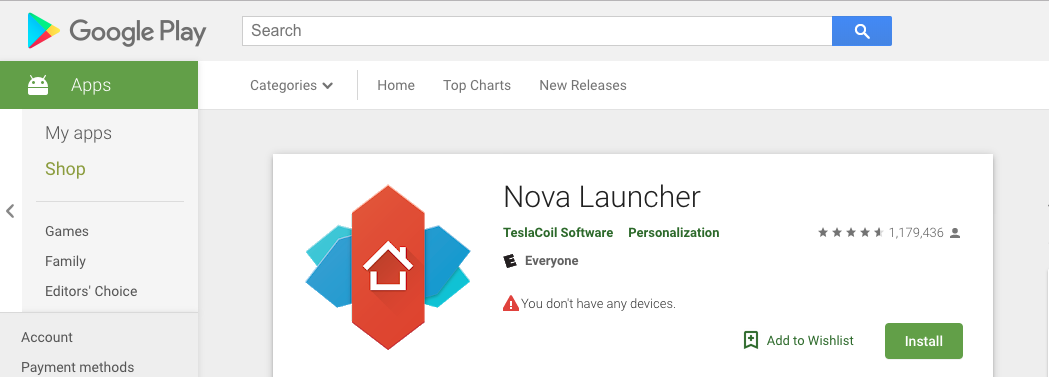Viewport: 1049px width, 377px height.
Task: Expand the Categories dropdown
Action: click(x=291, y=86)
